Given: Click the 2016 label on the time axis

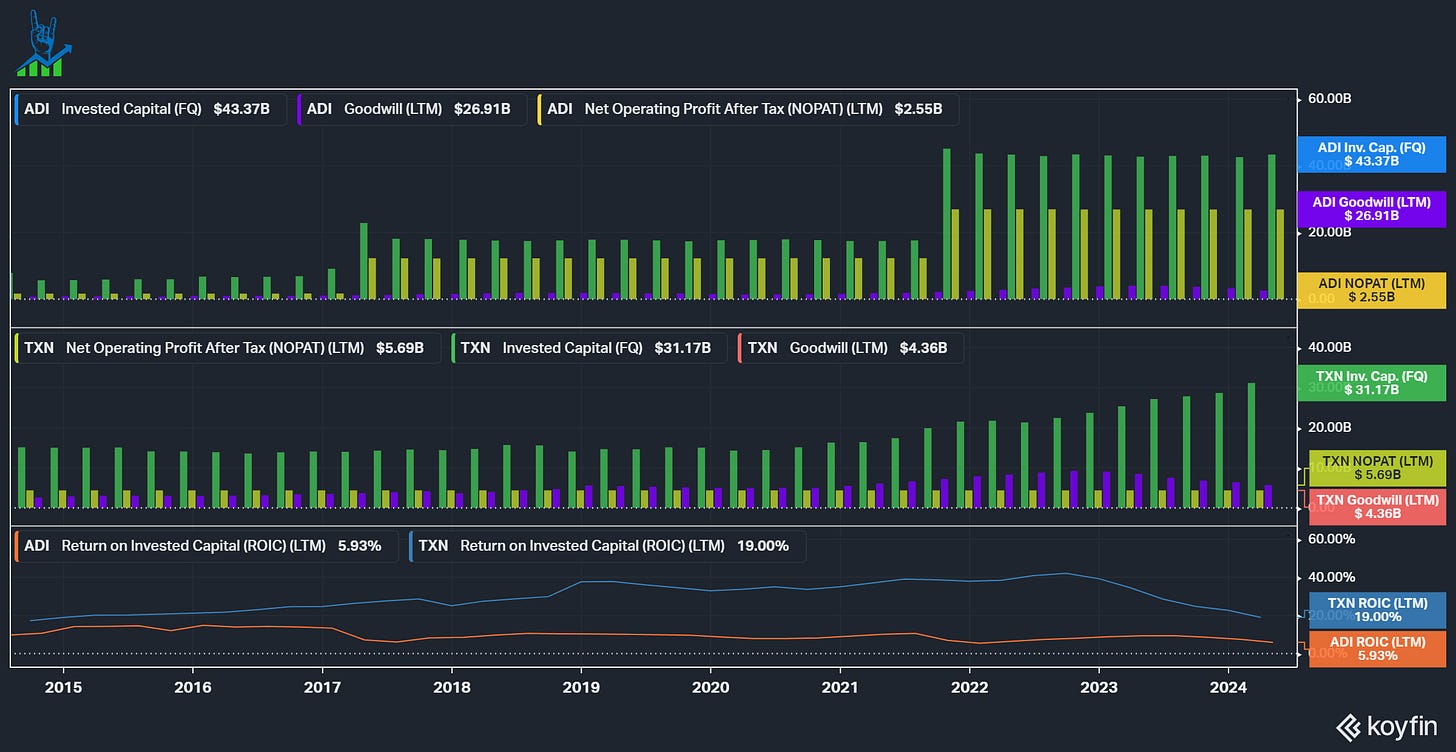Looking at the screenshot, I should click(192, 687).
